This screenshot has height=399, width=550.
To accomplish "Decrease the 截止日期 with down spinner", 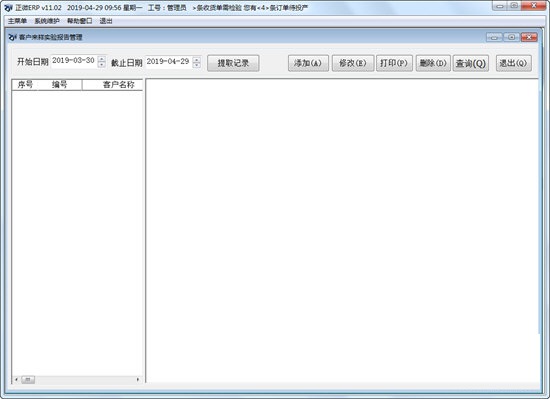I will click(x=197, y=65).
